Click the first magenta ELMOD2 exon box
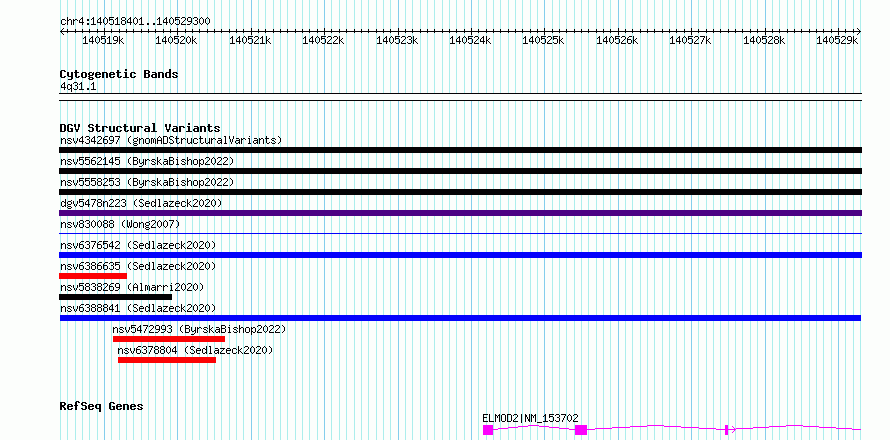 (488, 430)
